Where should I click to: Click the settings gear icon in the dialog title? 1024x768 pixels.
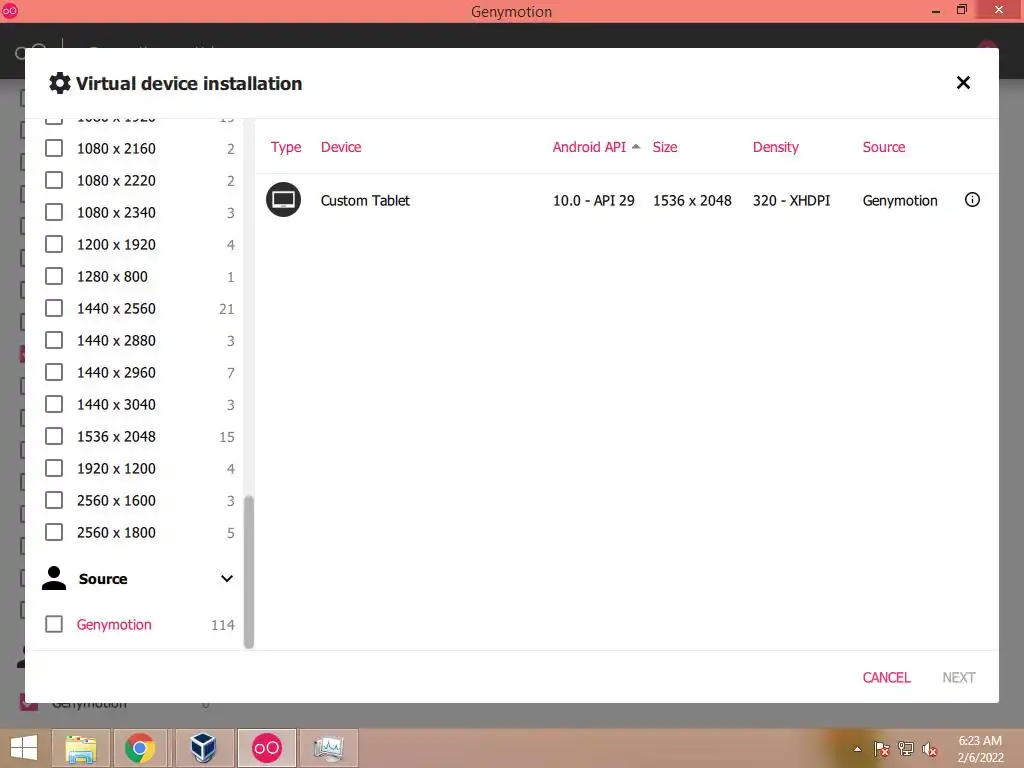point(59,83)
